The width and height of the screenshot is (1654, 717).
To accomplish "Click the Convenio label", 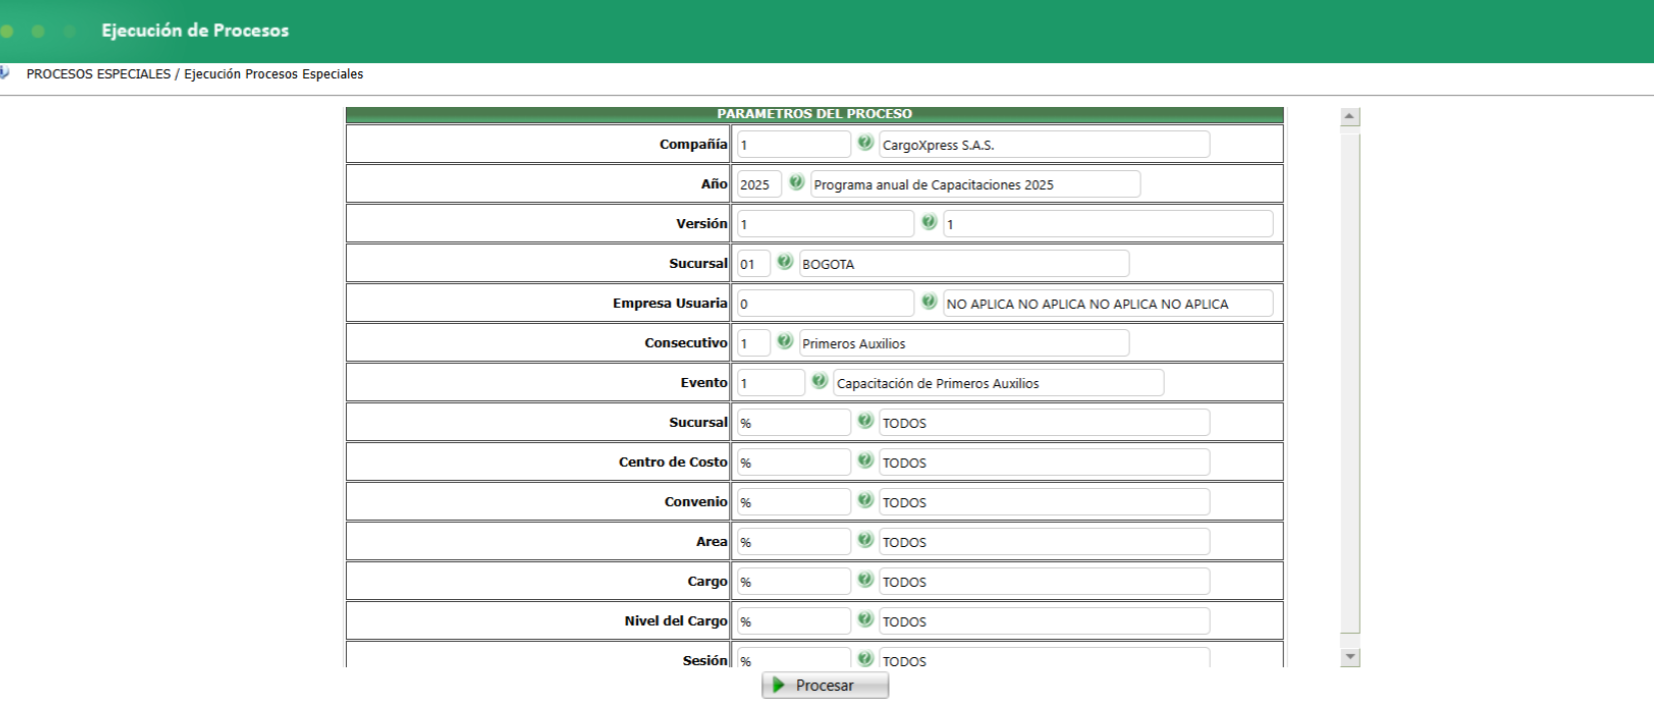I will 696,501.
